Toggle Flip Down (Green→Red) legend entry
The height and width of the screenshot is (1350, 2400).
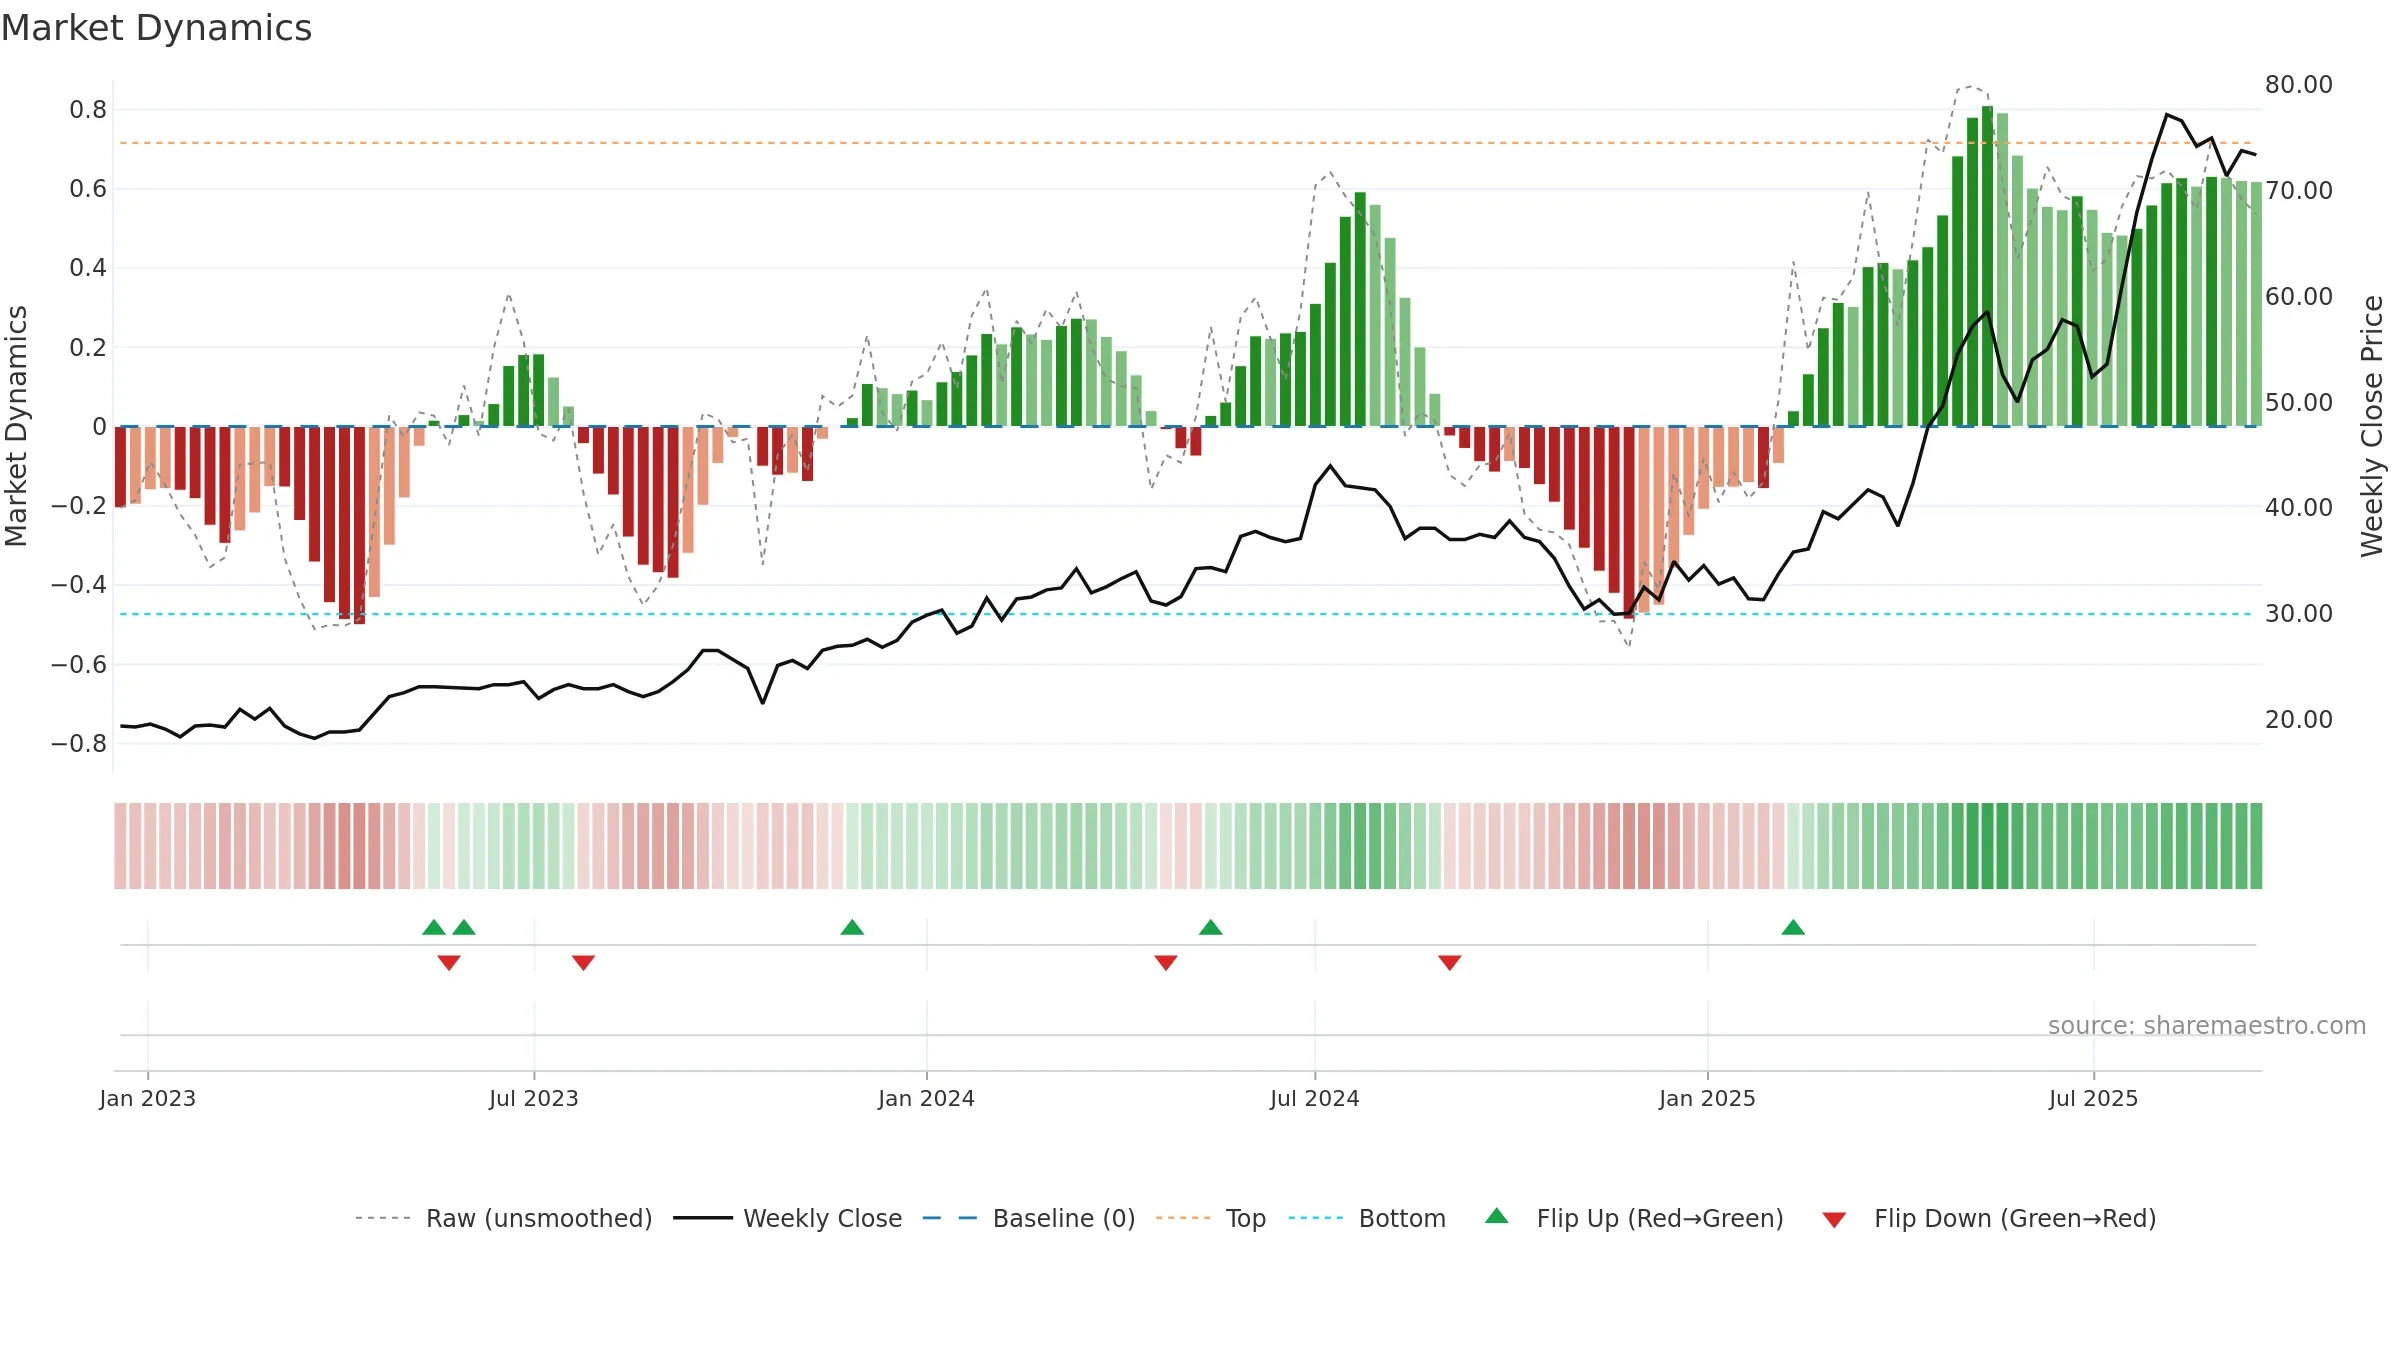click(1989, 1218)
